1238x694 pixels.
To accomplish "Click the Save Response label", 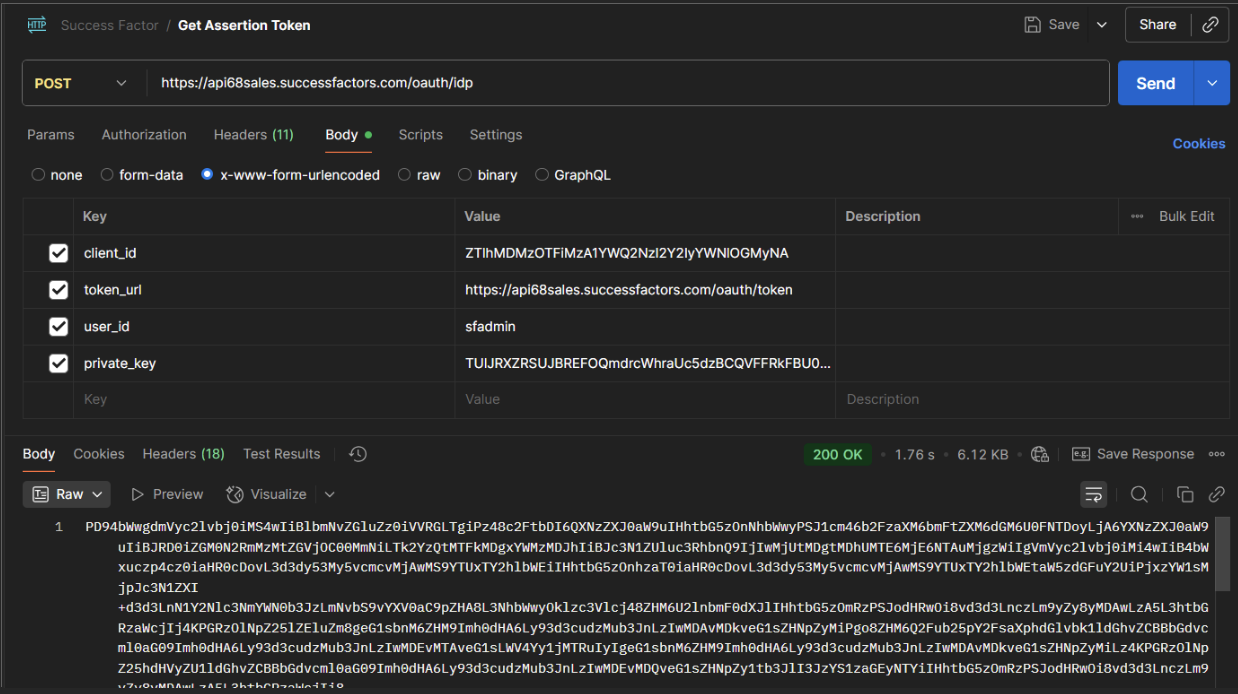I will coord(1146,454).
